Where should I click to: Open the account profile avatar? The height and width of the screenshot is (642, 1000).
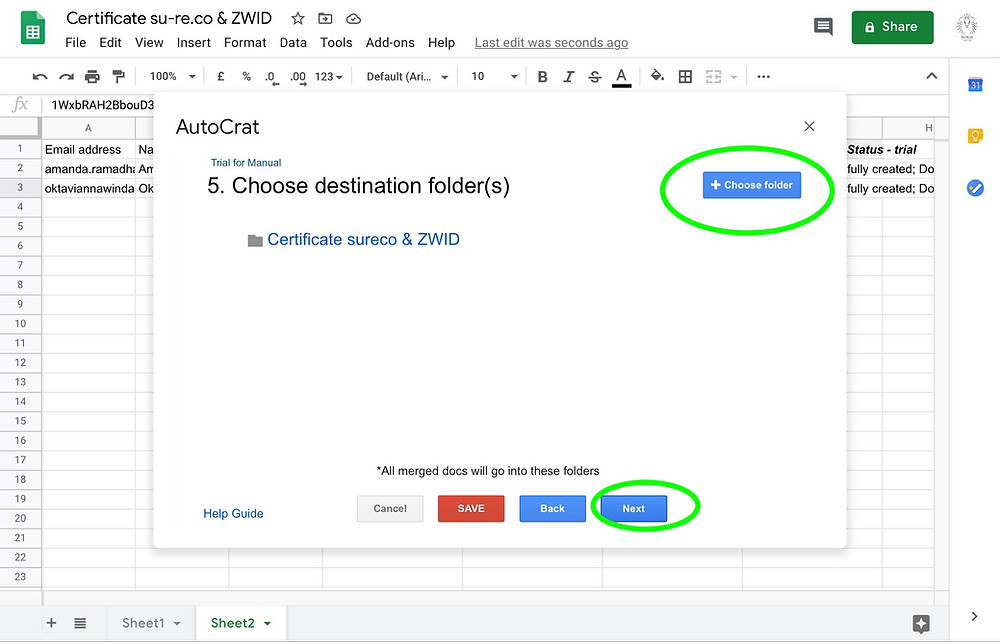[x=967, y=27]
